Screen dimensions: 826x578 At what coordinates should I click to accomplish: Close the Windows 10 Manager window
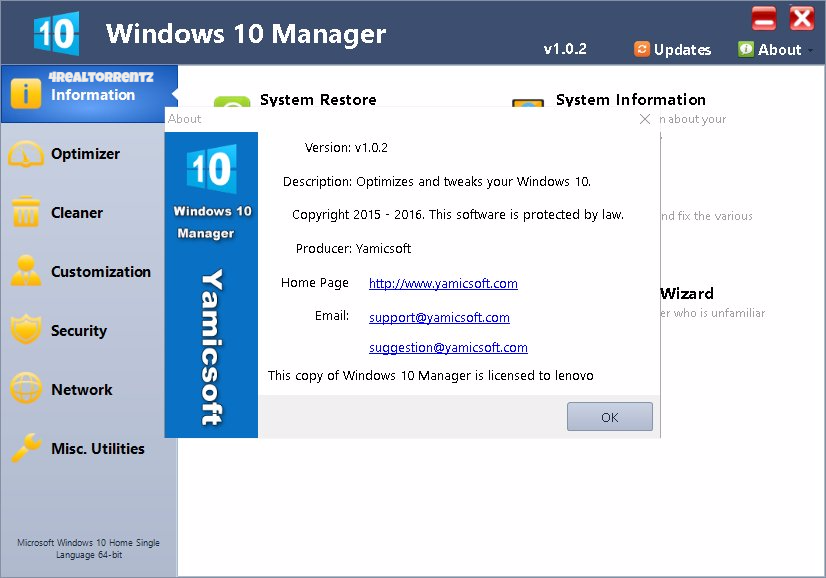801,18
